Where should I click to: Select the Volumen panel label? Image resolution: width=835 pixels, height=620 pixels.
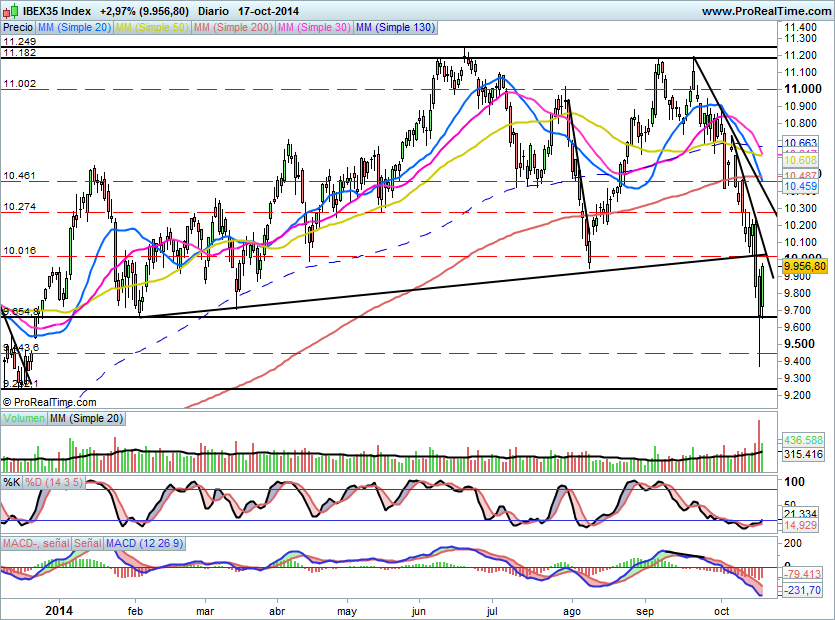(x=24, y=418)
